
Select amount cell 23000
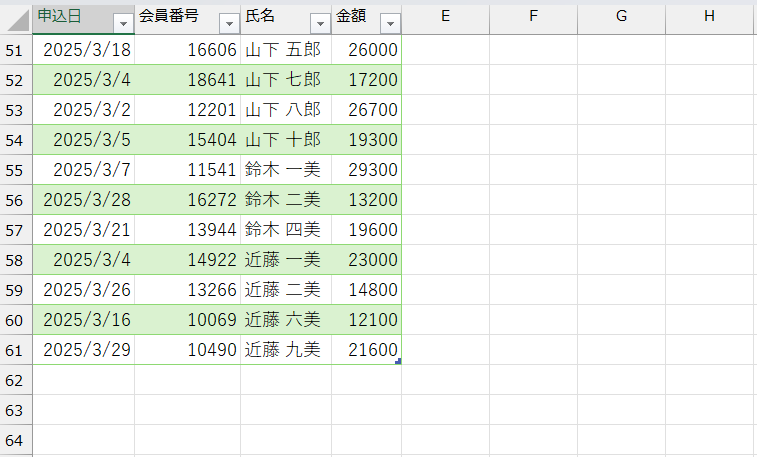click(x=366, y=260)
